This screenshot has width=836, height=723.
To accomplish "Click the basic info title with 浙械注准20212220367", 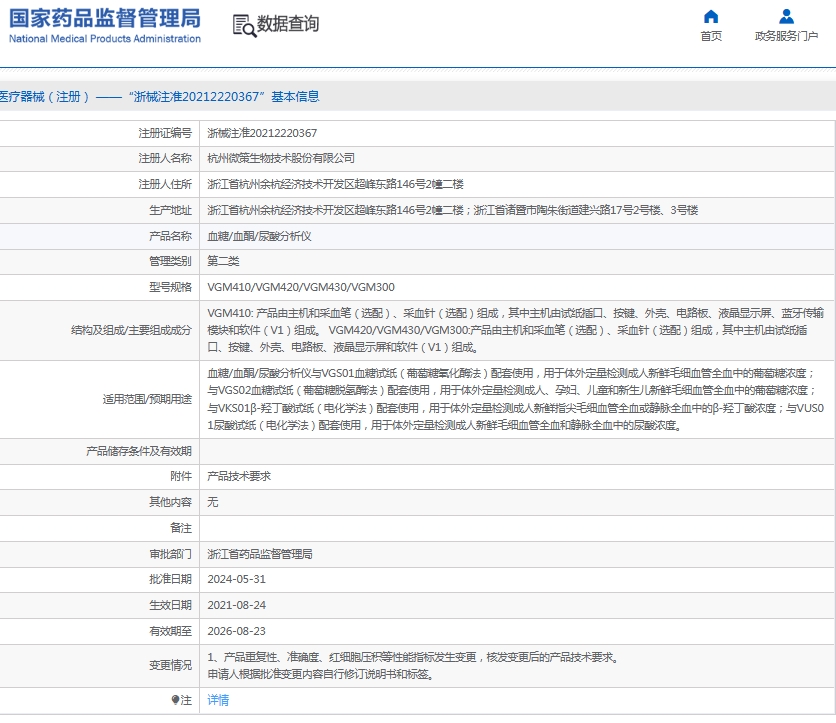I will (x=159, y=97).
